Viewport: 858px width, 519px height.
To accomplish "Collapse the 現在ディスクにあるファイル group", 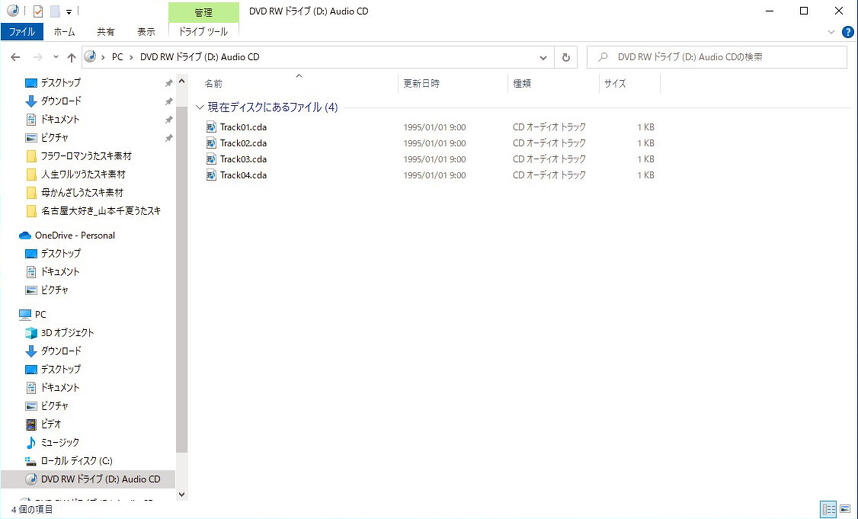I will tap(200, 107).
